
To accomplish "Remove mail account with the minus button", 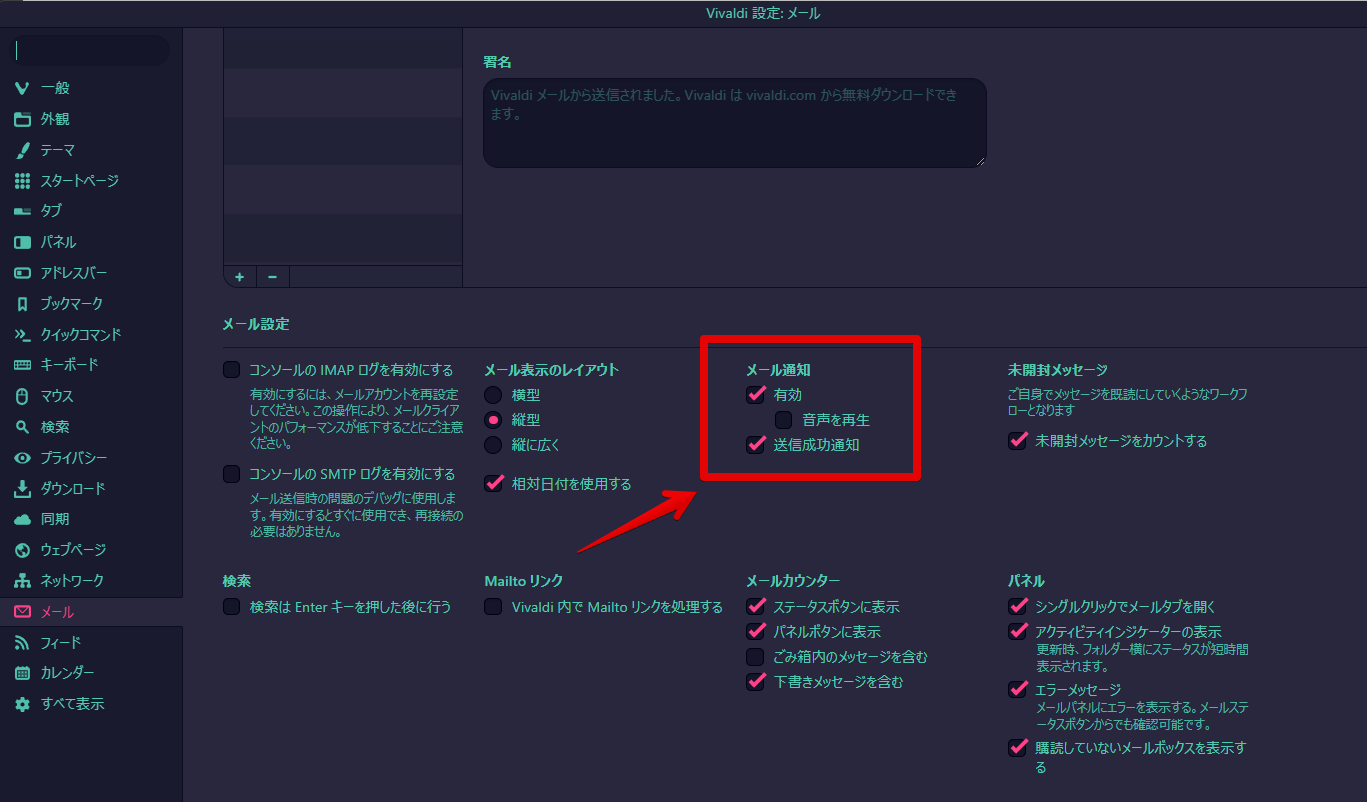I will [273, 277].
